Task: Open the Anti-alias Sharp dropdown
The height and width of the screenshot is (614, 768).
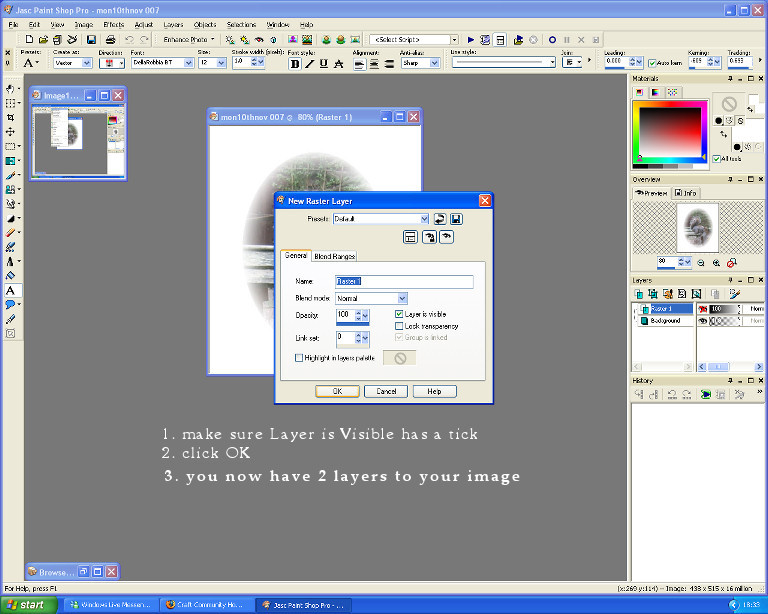Action: pos(434,63)
